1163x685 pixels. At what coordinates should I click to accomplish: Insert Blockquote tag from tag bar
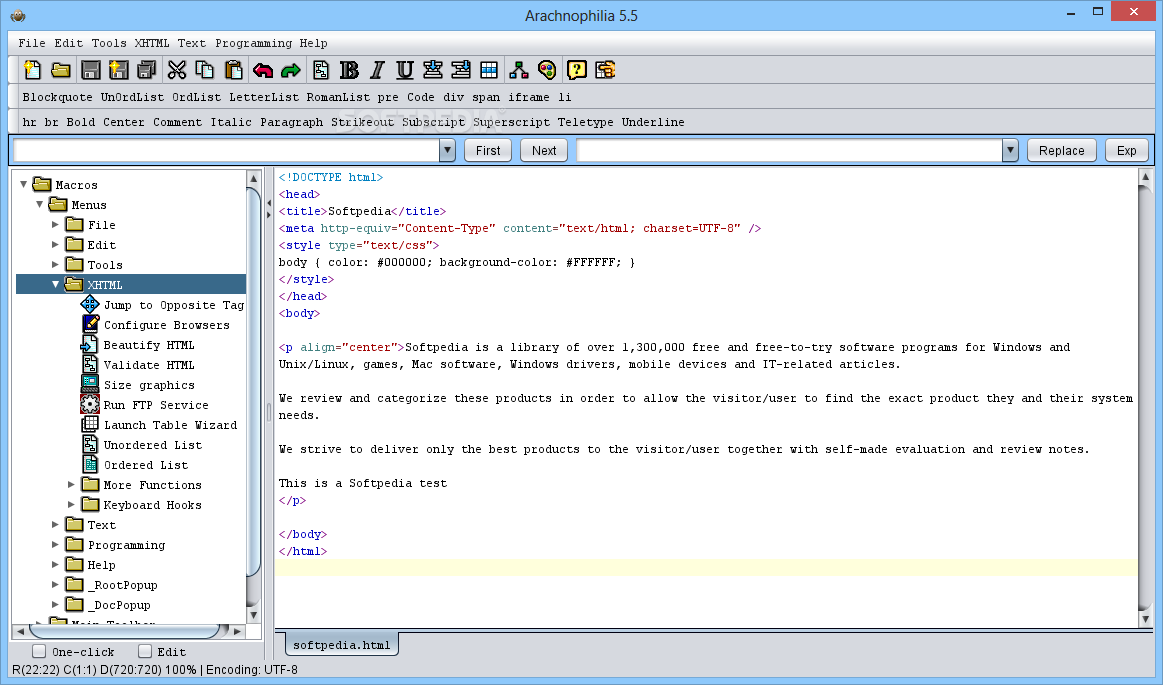[x=58, y=97]
